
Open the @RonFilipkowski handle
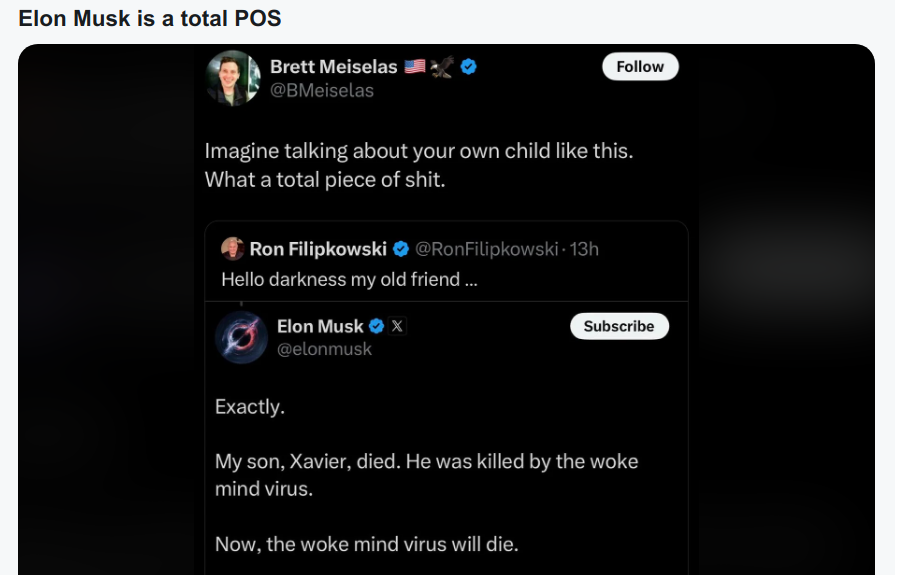tap(486, 249)
